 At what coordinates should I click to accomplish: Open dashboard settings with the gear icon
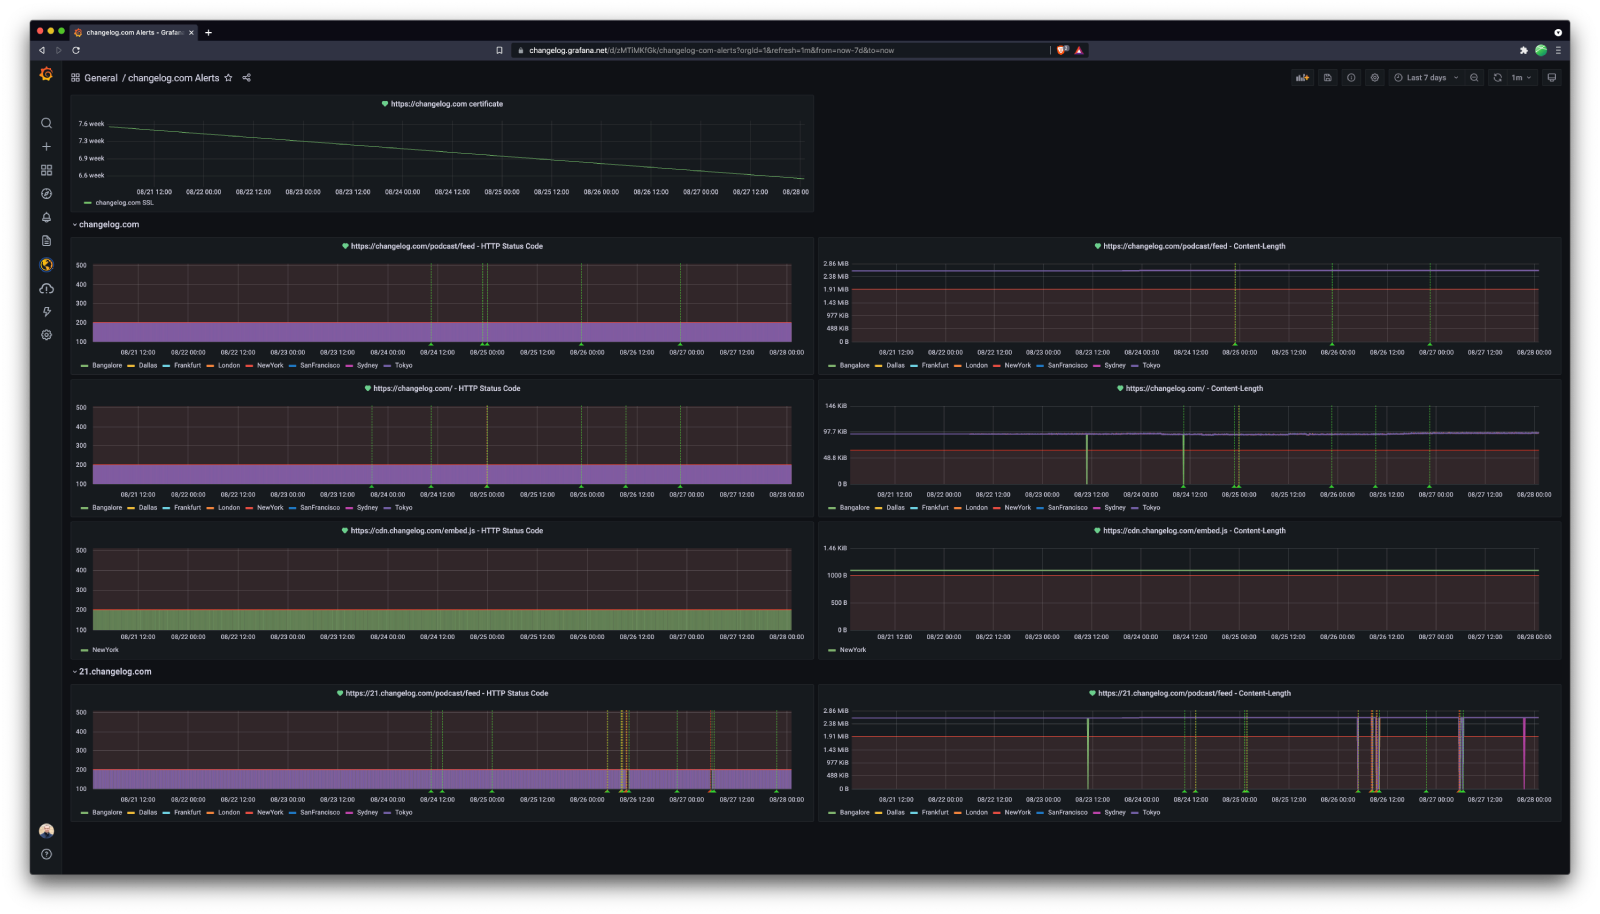coord(1374,77)
